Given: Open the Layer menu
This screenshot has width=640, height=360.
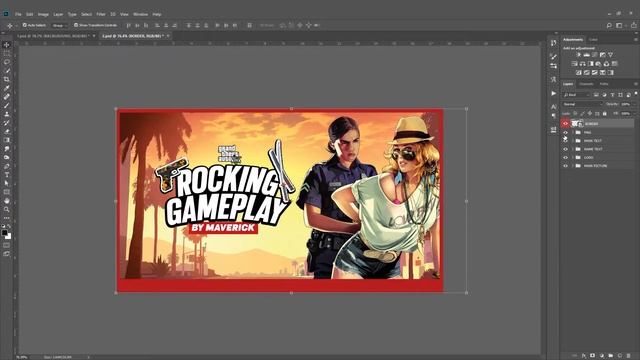Looking at the screenshot, I should tap(58, 14).
